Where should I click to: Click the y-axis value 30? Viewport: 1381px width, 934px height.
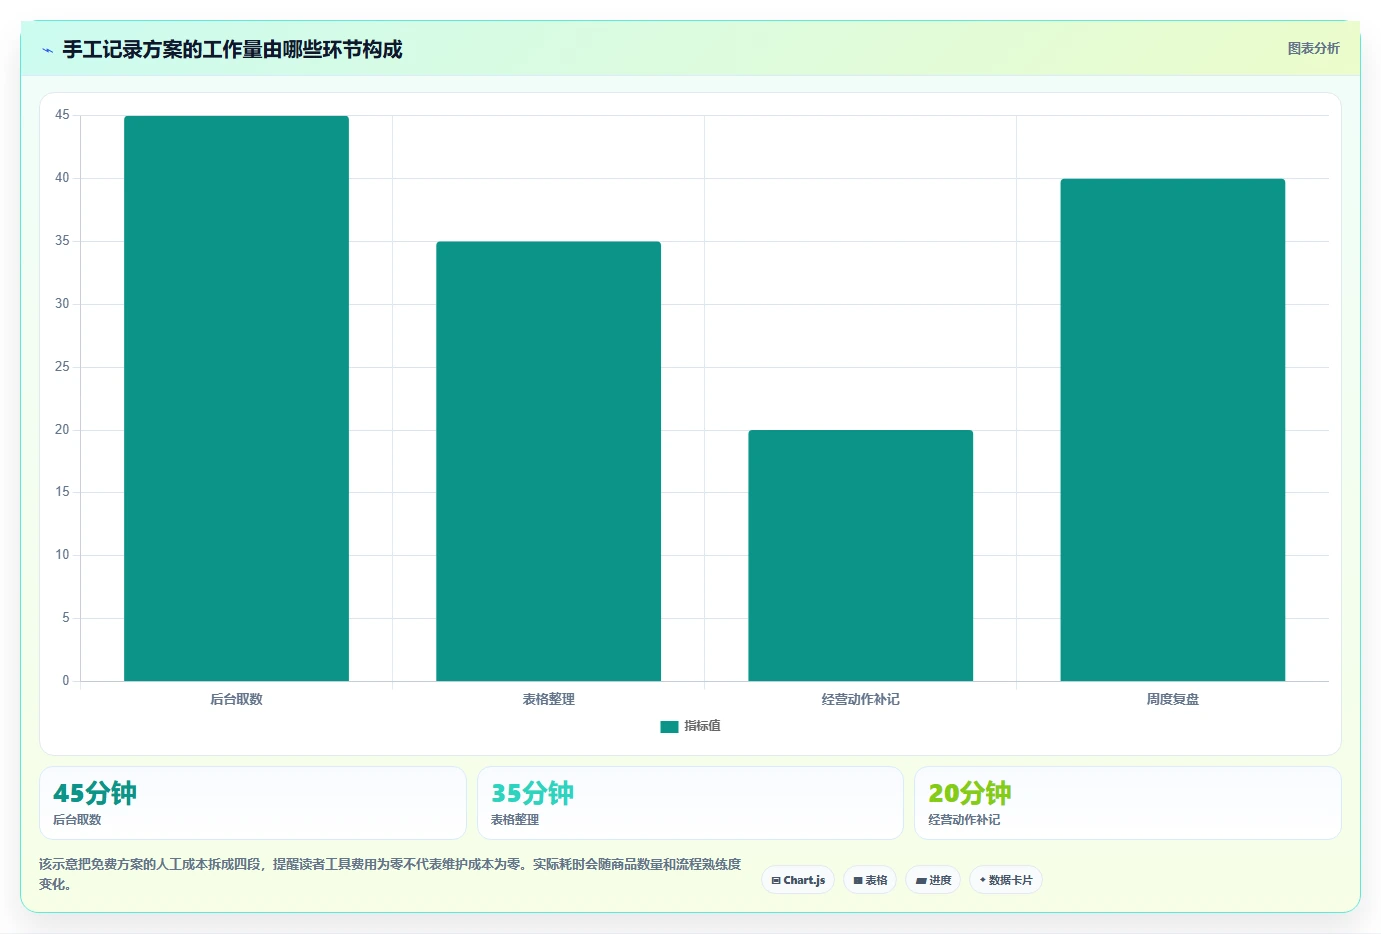(62, 303)
